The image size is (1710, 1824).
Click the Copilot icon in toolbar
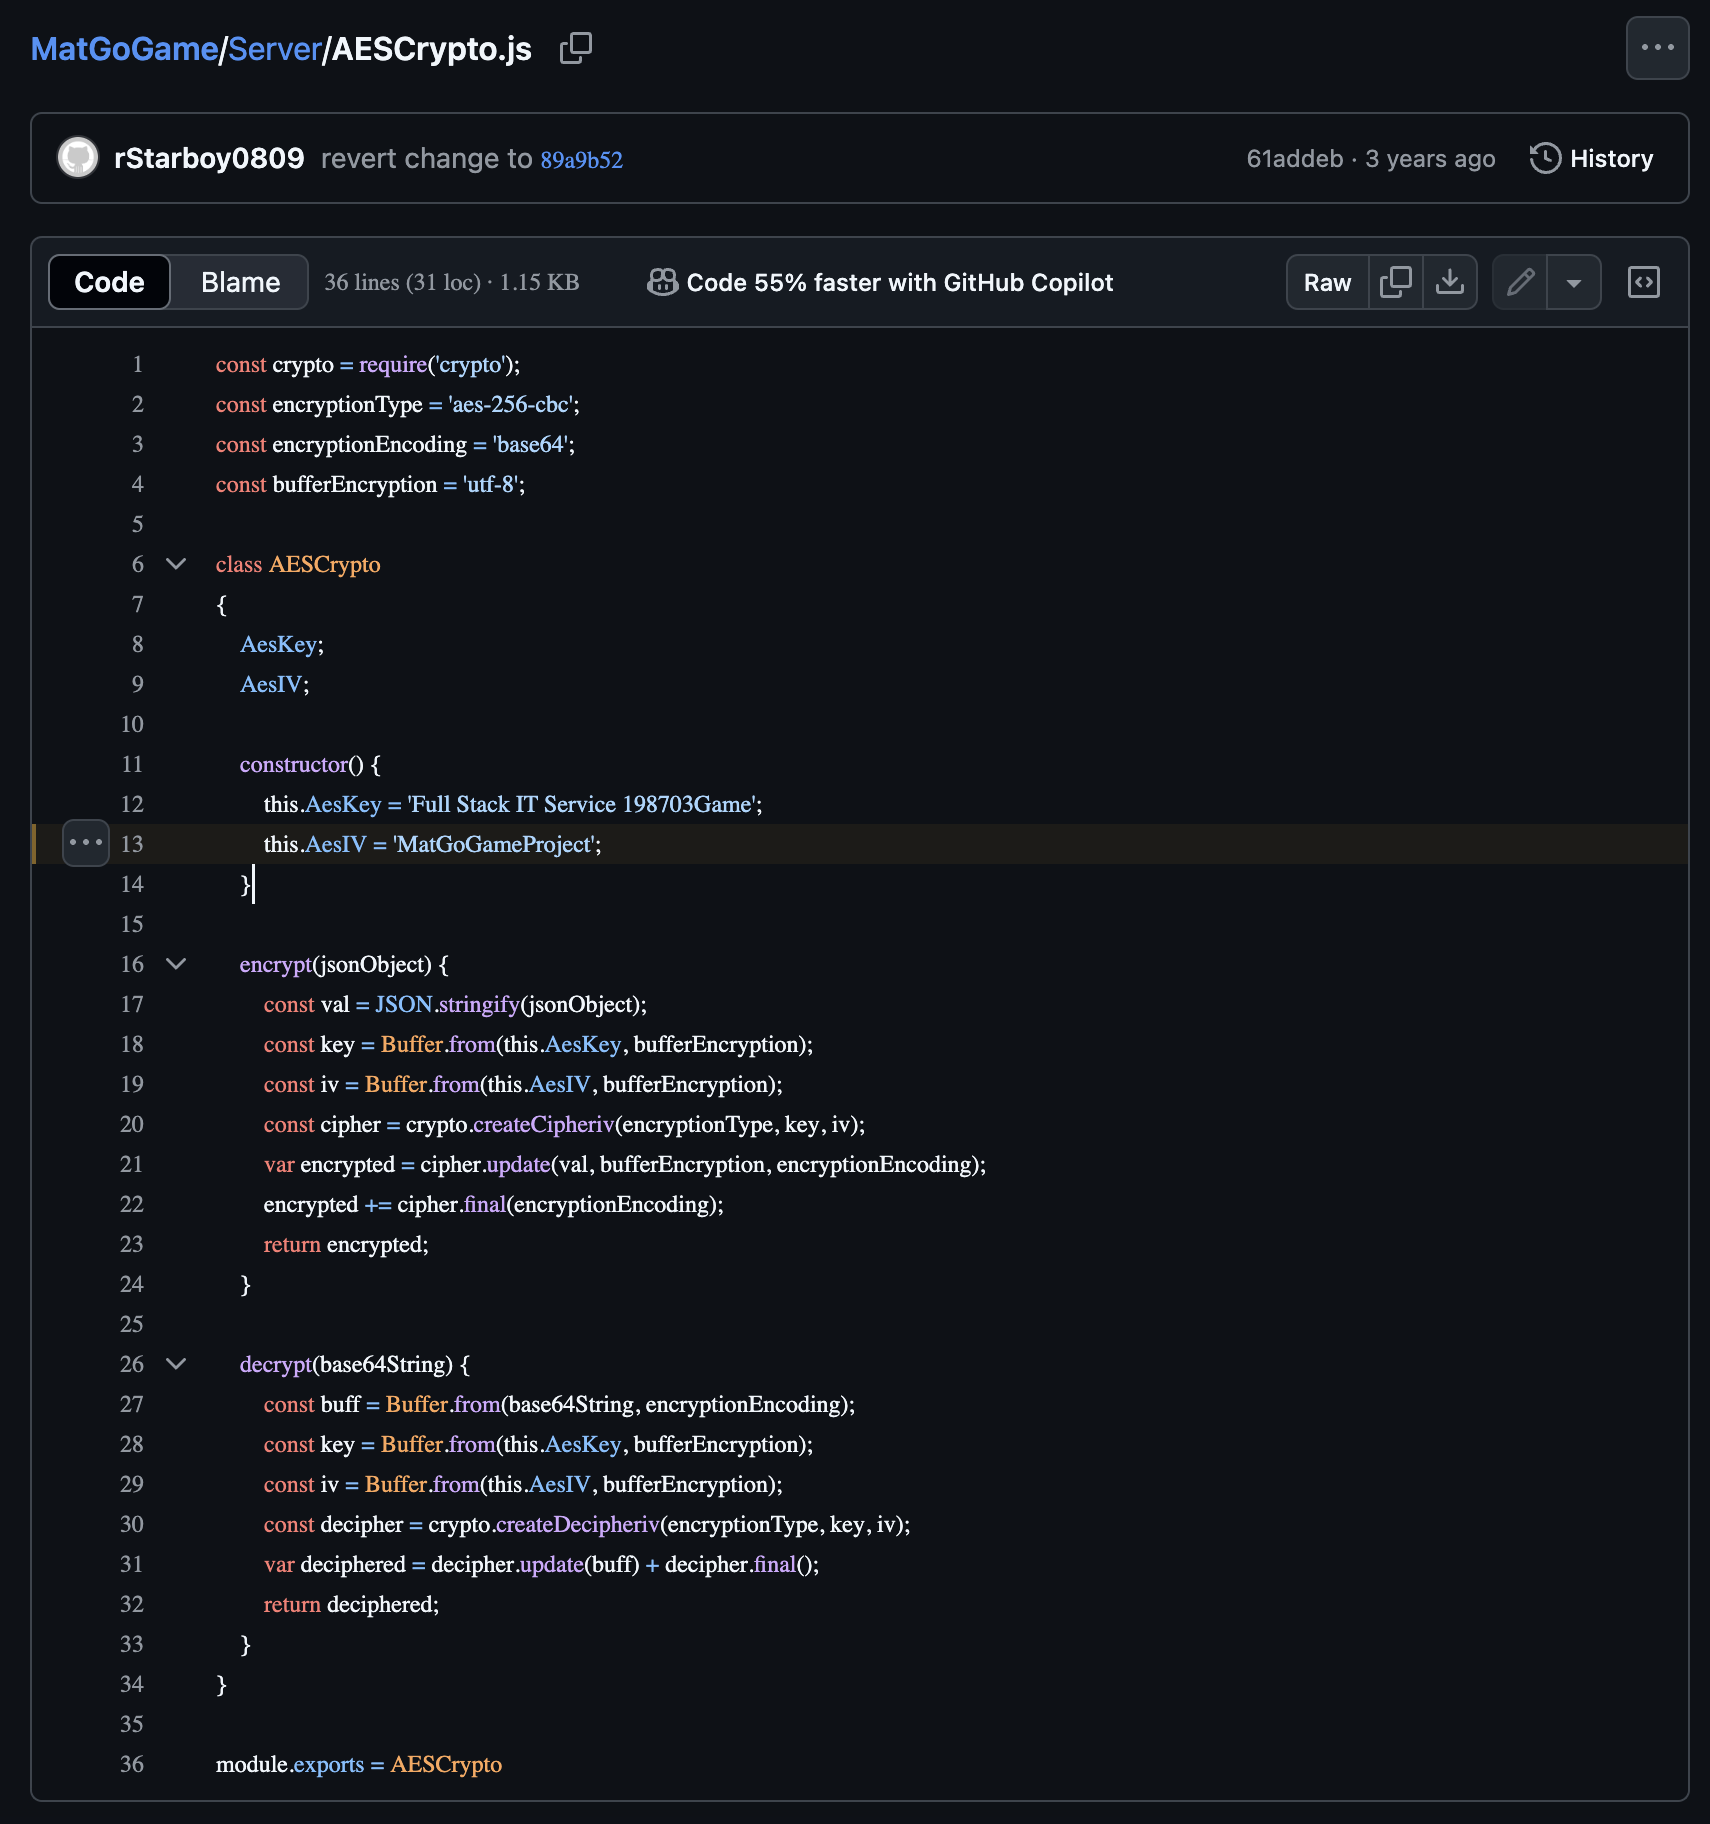tap(662, 283)
